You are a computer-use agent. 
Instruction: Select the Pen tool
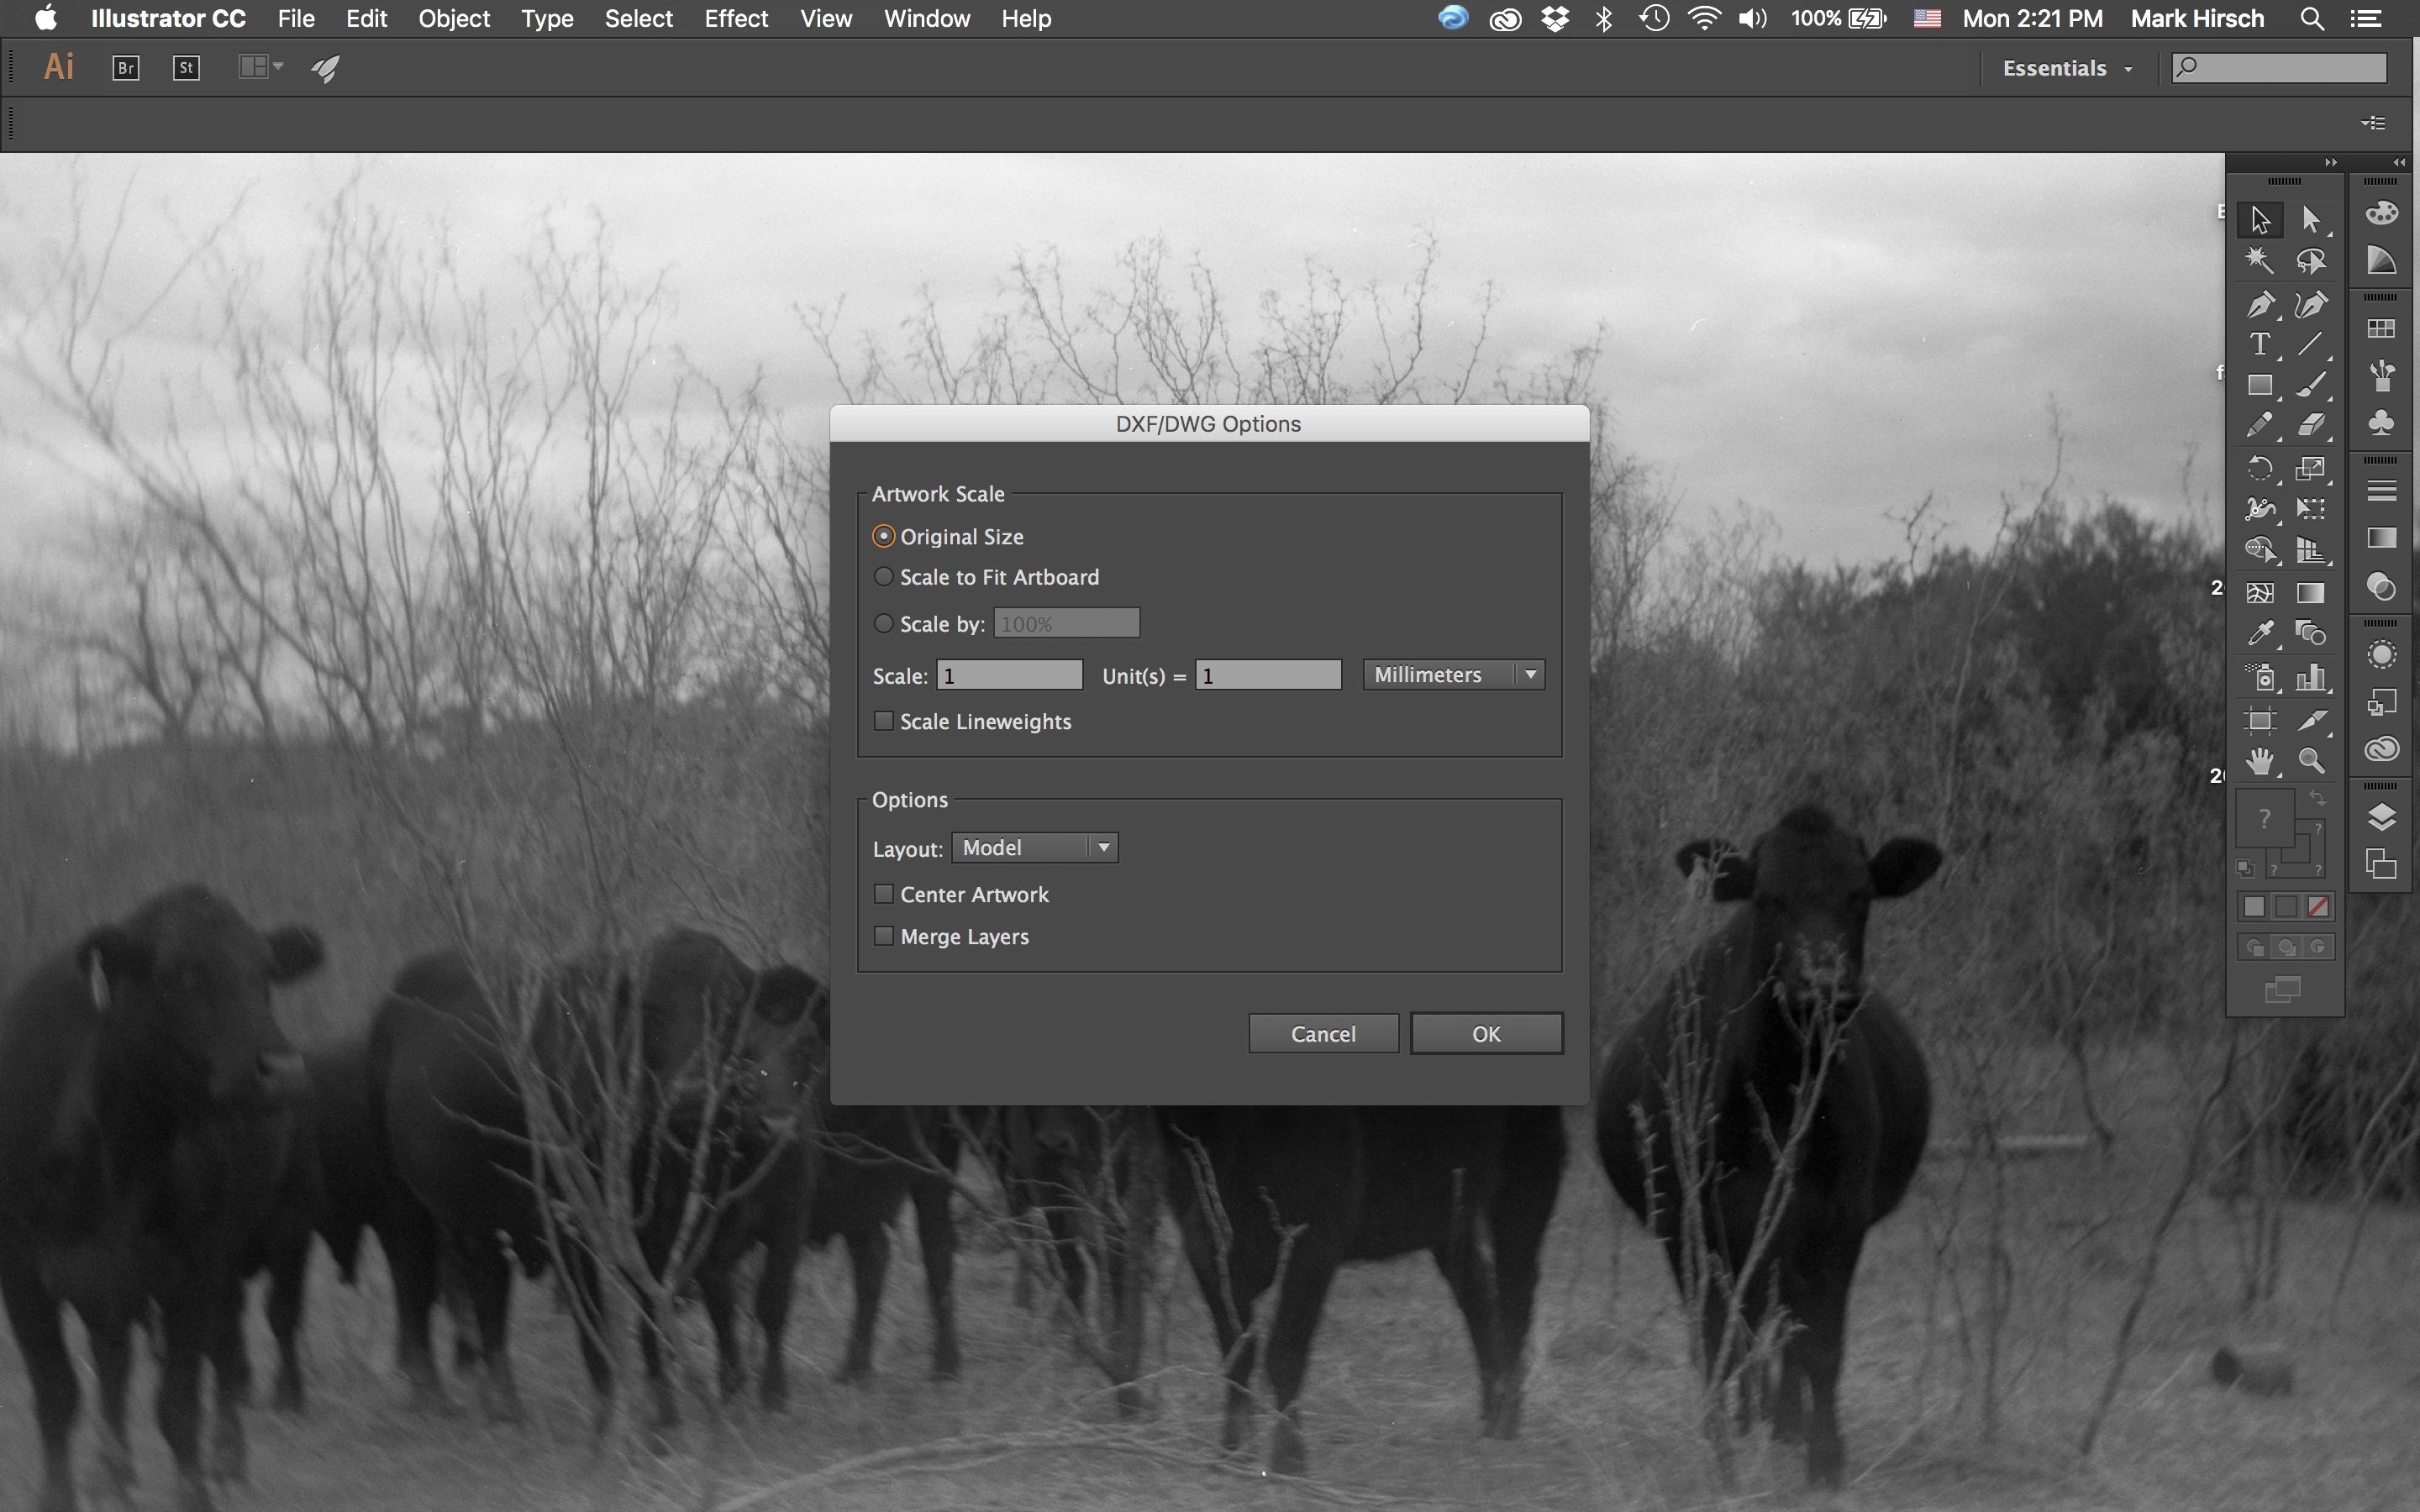pos(2260,304)
